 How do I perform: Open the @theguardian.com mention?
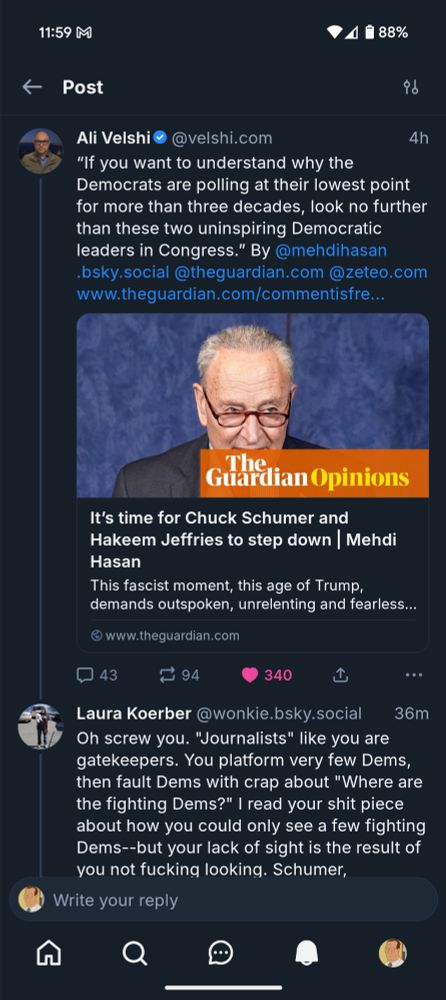point(249,272)
